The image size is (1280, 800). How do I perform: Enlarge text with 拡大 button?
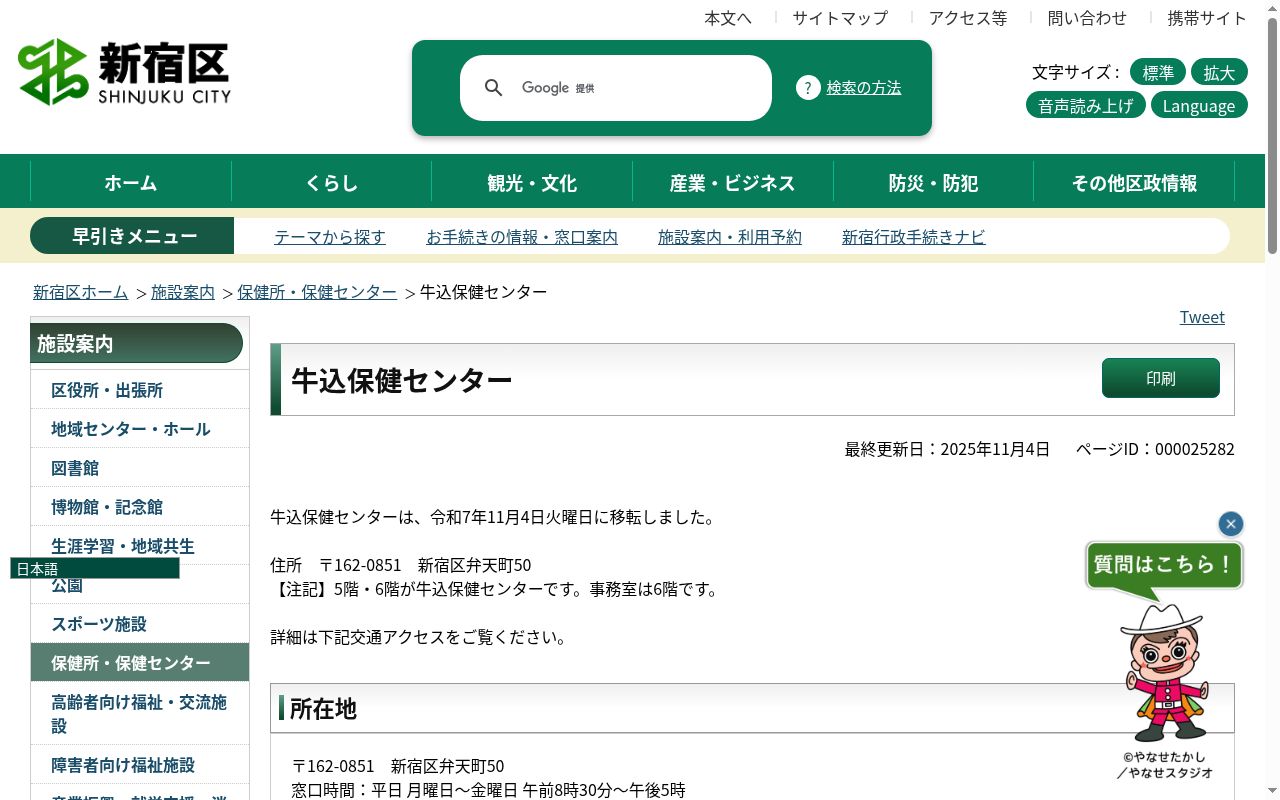1219,72
